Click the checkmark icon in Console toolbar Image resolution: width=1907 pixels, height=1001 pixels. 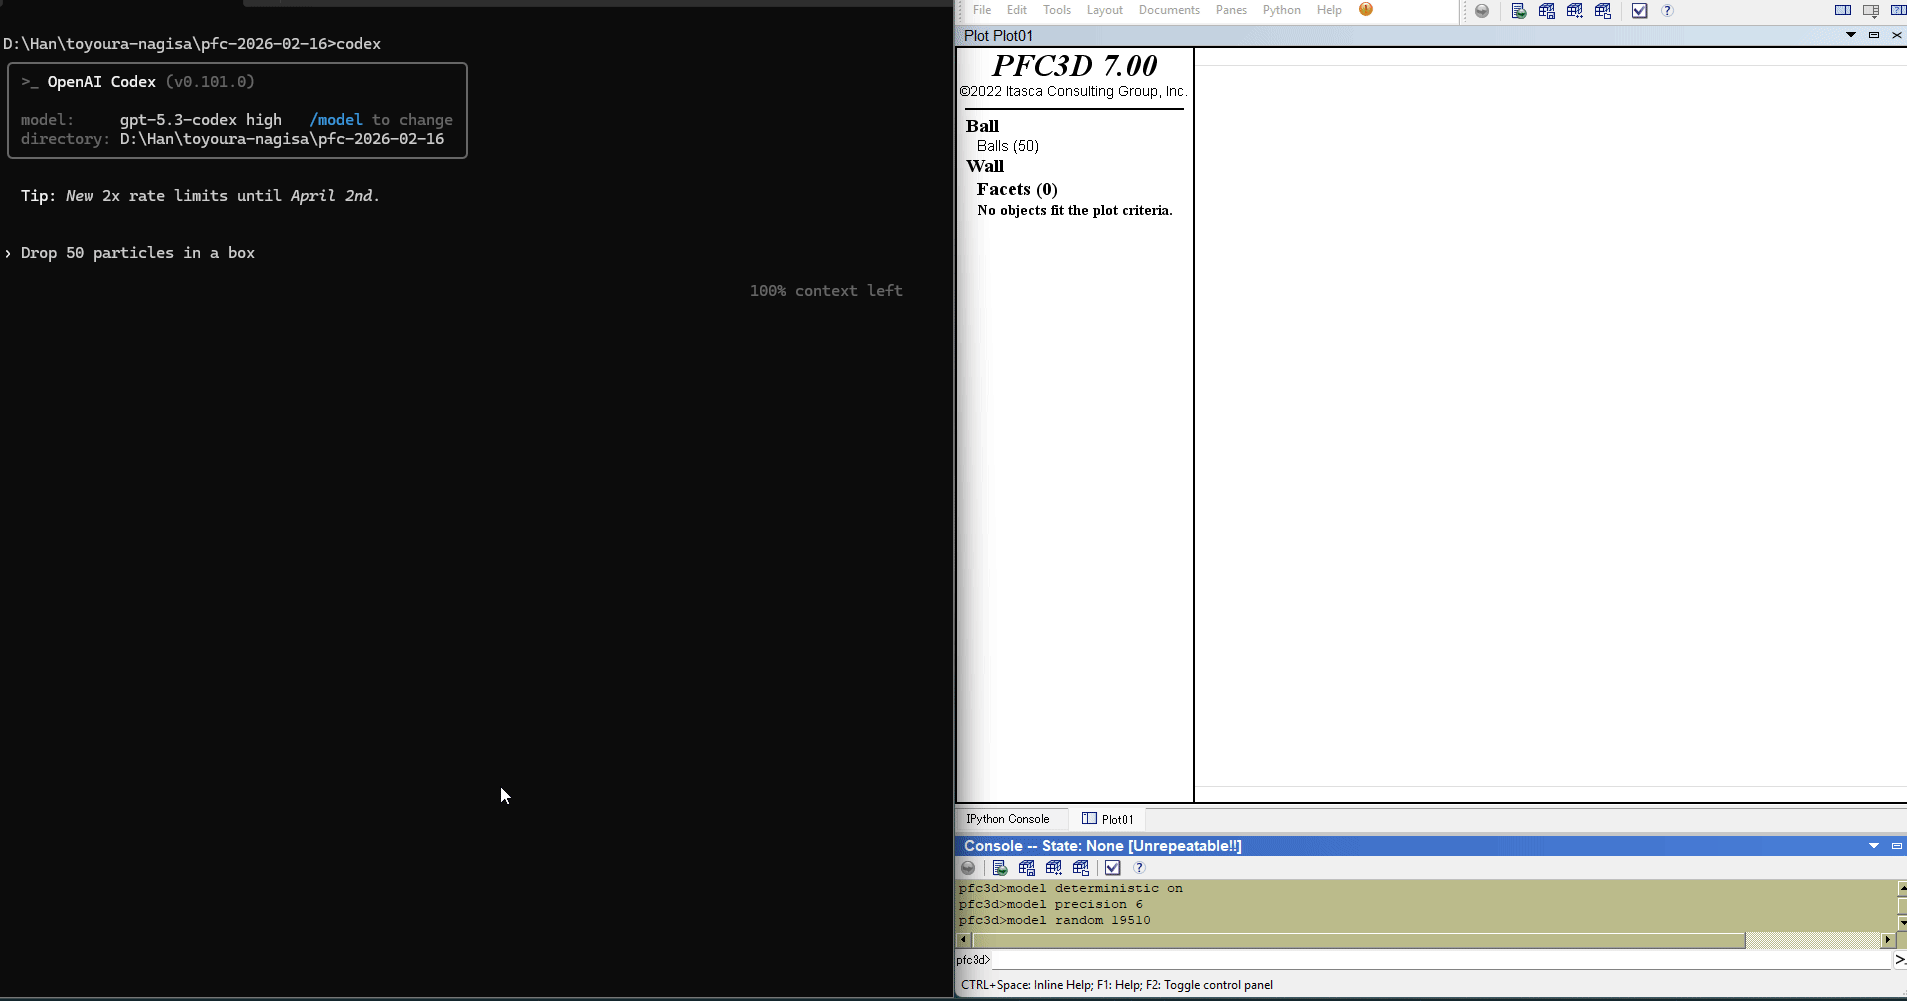pyautogui.click(x=1113, y=868)
